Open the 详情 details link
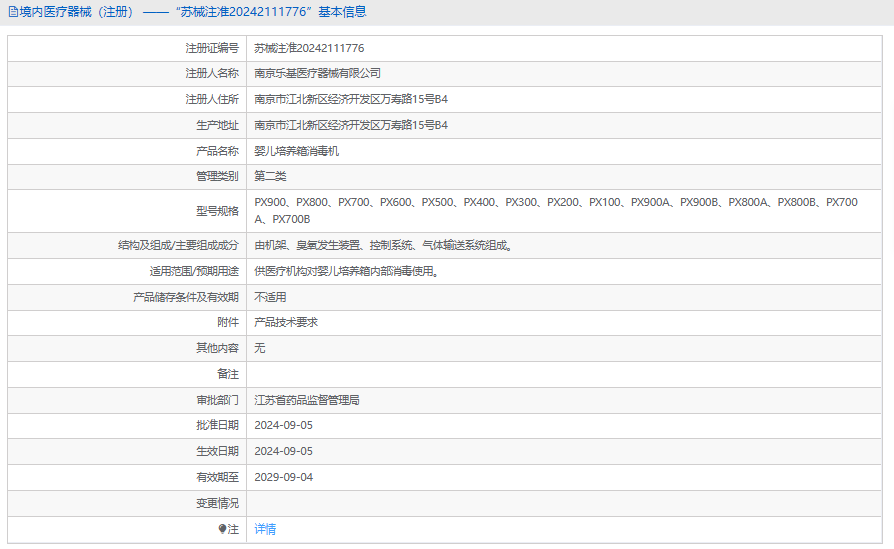The height and width of the screenshot is (549, 894). coord(265,529)
